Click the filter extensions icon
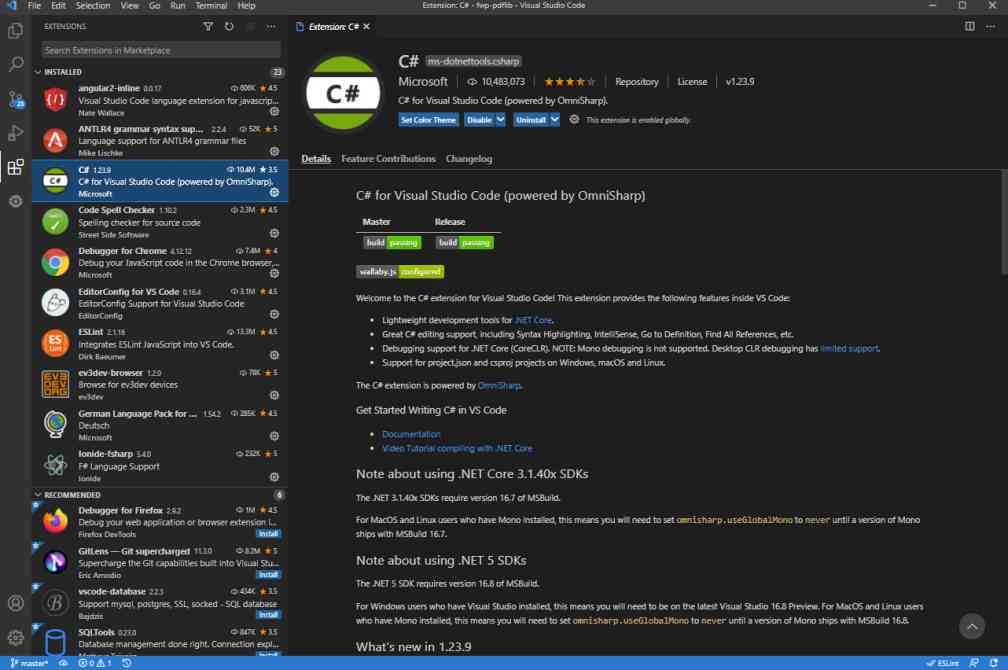 point(209,27)
